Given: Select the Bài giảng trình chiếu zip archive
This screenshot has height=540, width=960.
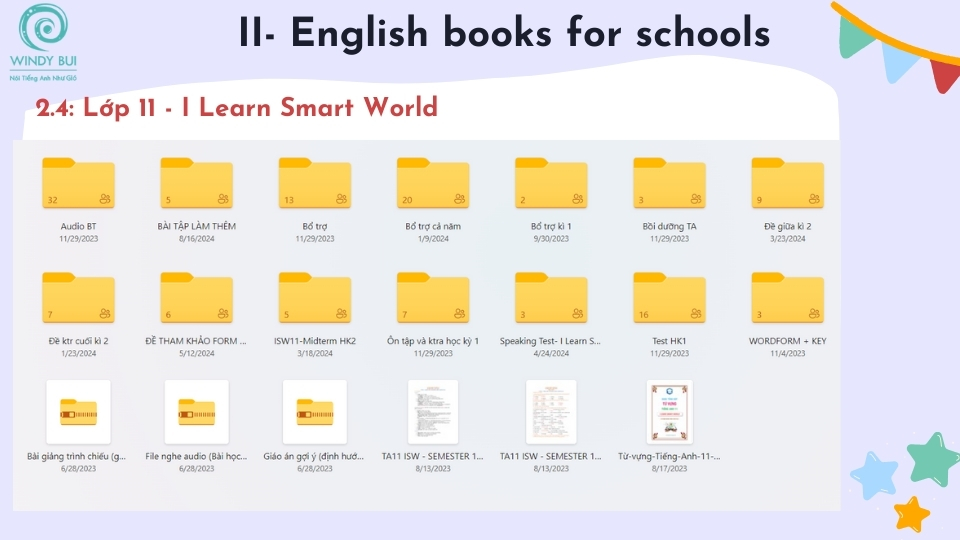Looking at the screenshot, I should (78, 411).
